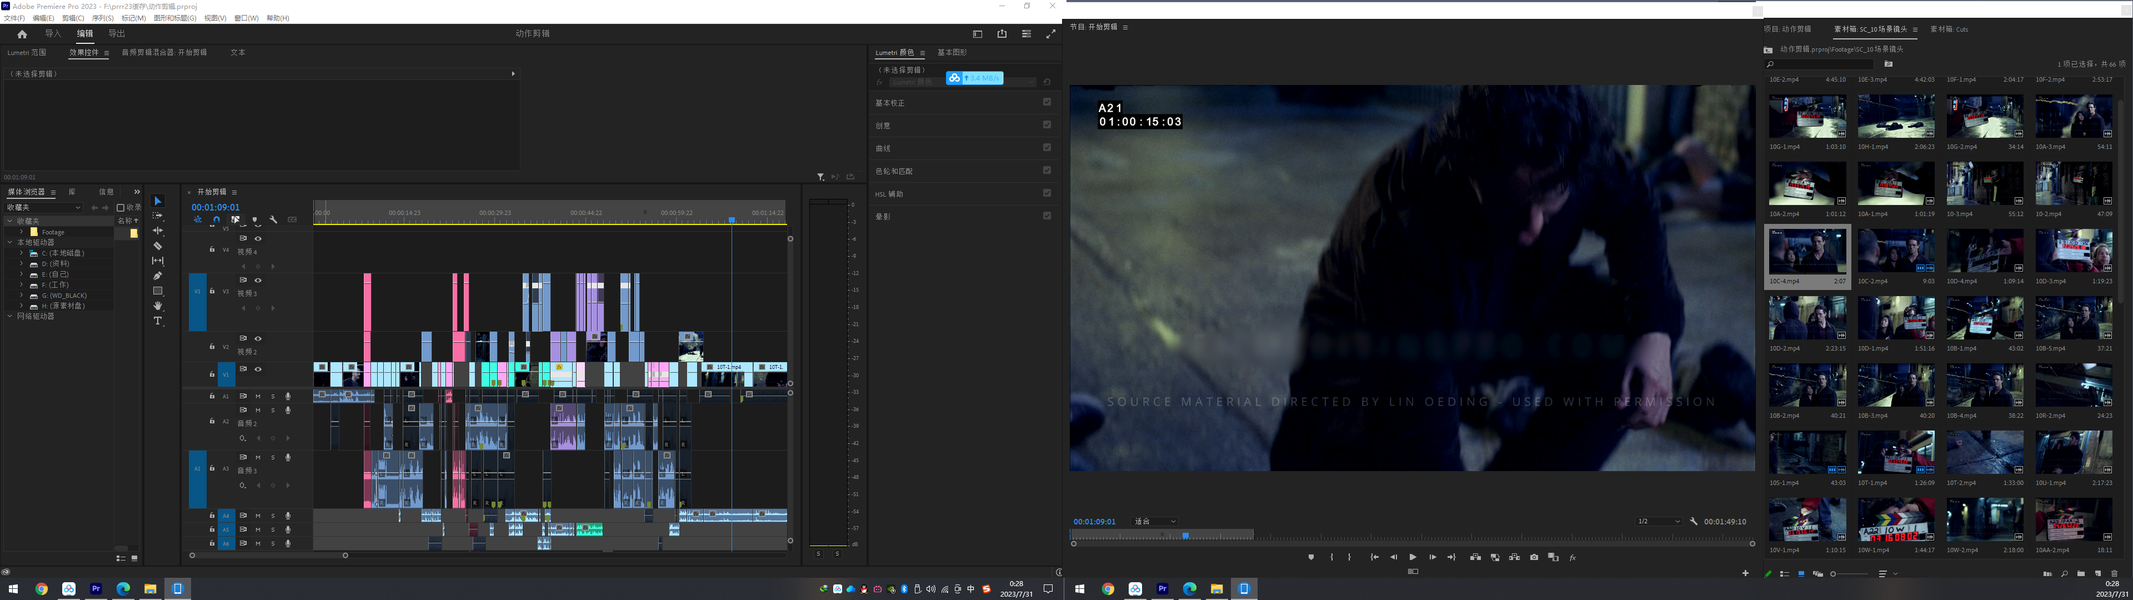Click Mark In bracket button
Screen dimensions: 2133x600
click(x=1332, y=557)
